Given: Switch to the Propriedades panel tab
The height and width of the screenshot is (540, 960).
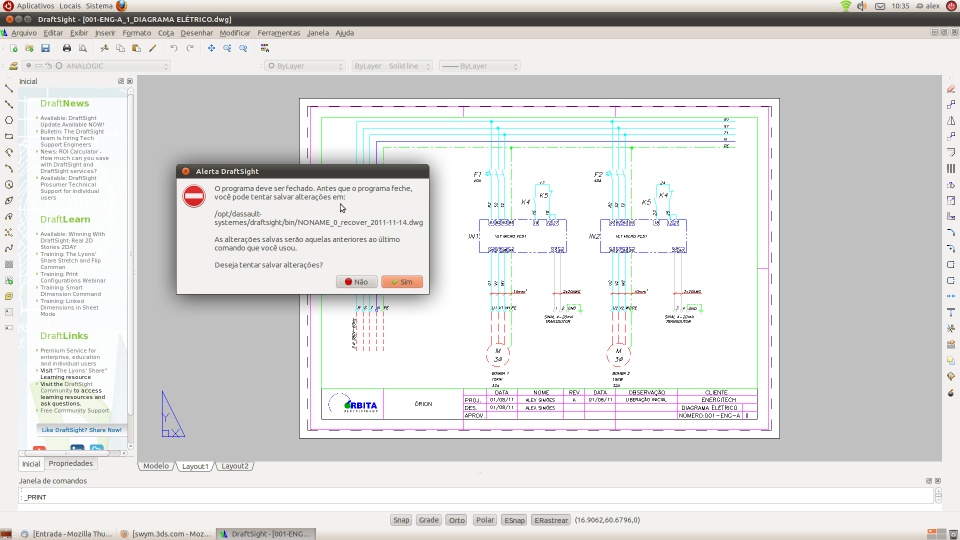Looking at the screenshot, I should click(70, 463).
